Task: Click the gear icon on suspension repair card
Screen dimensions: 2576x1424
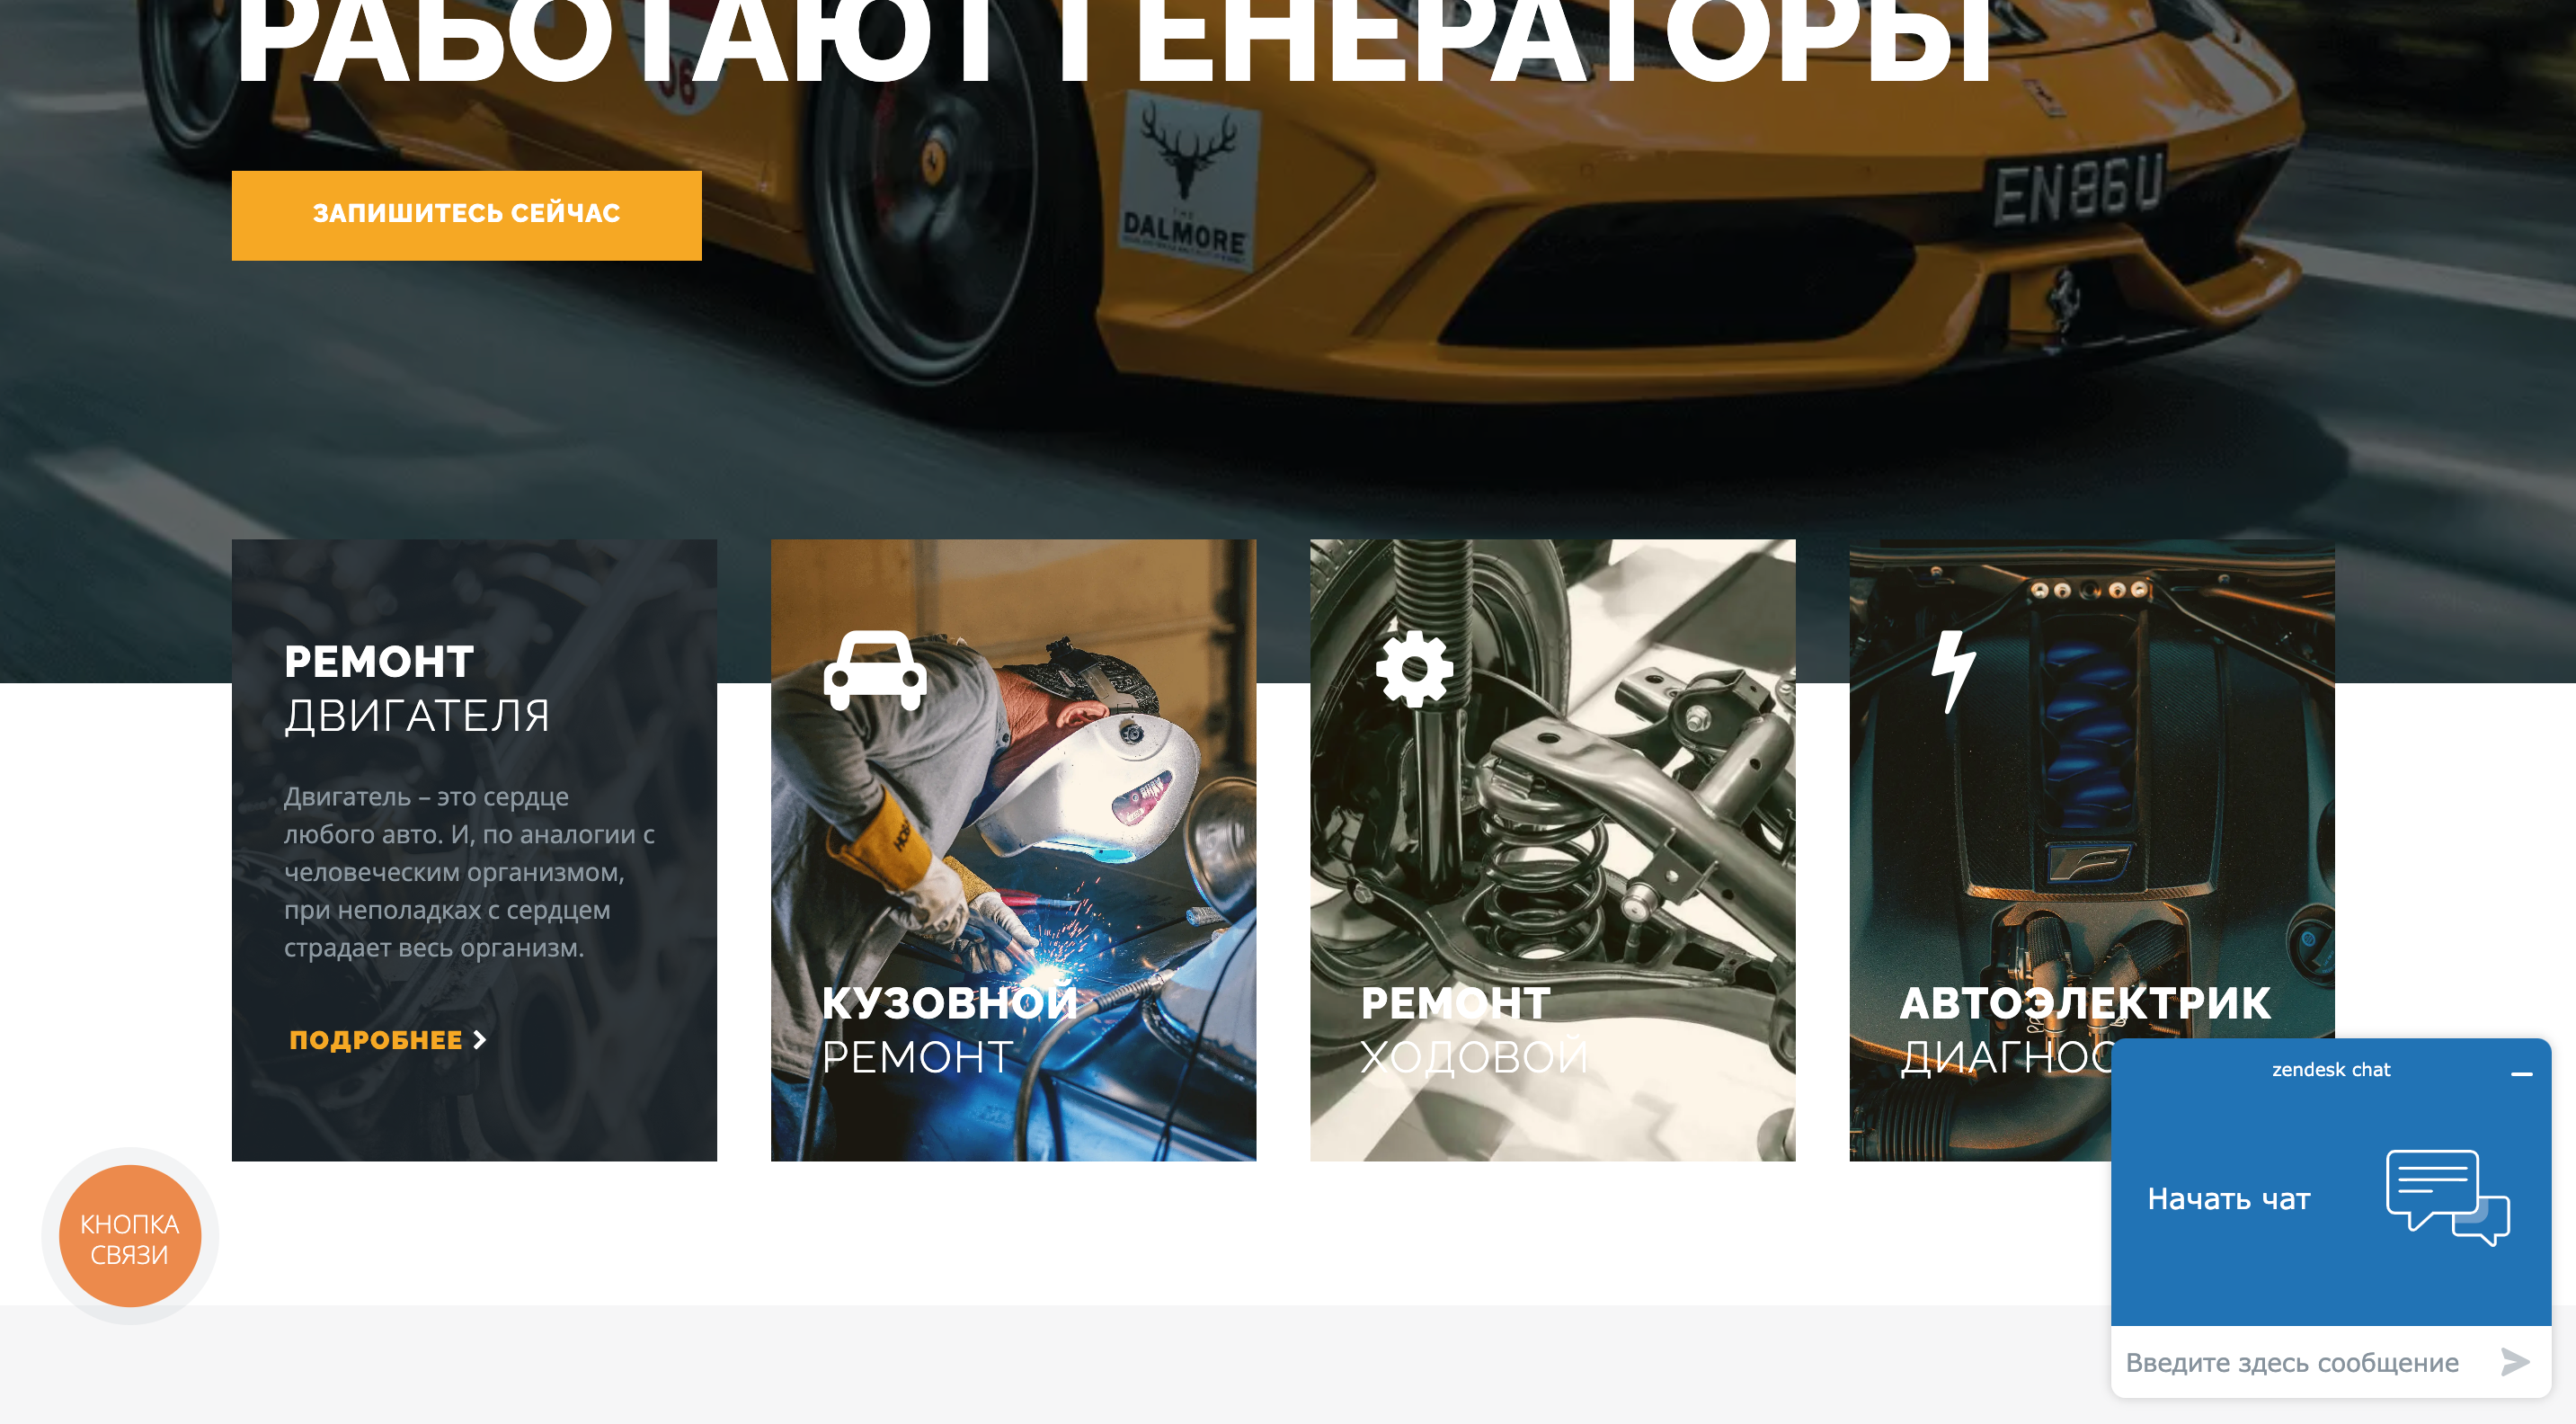Action: [x=1414, y=669]
